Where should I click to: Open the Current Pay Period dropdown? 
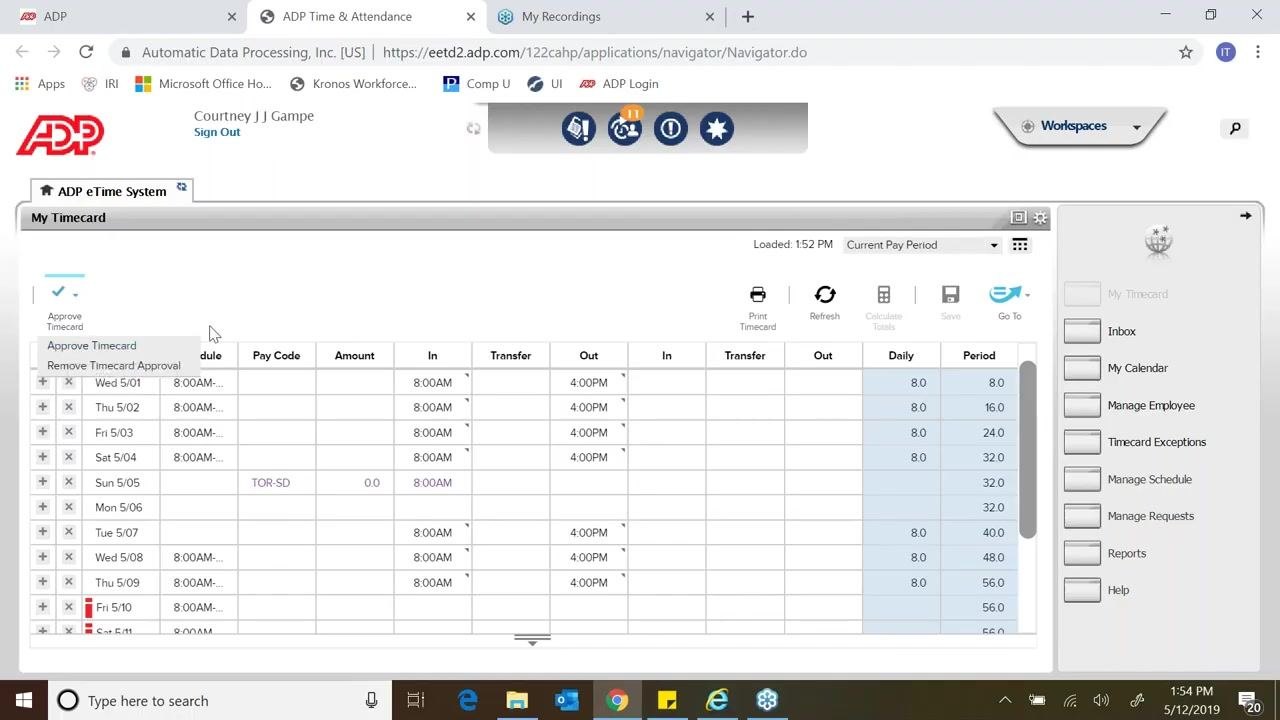pos(922,245)
